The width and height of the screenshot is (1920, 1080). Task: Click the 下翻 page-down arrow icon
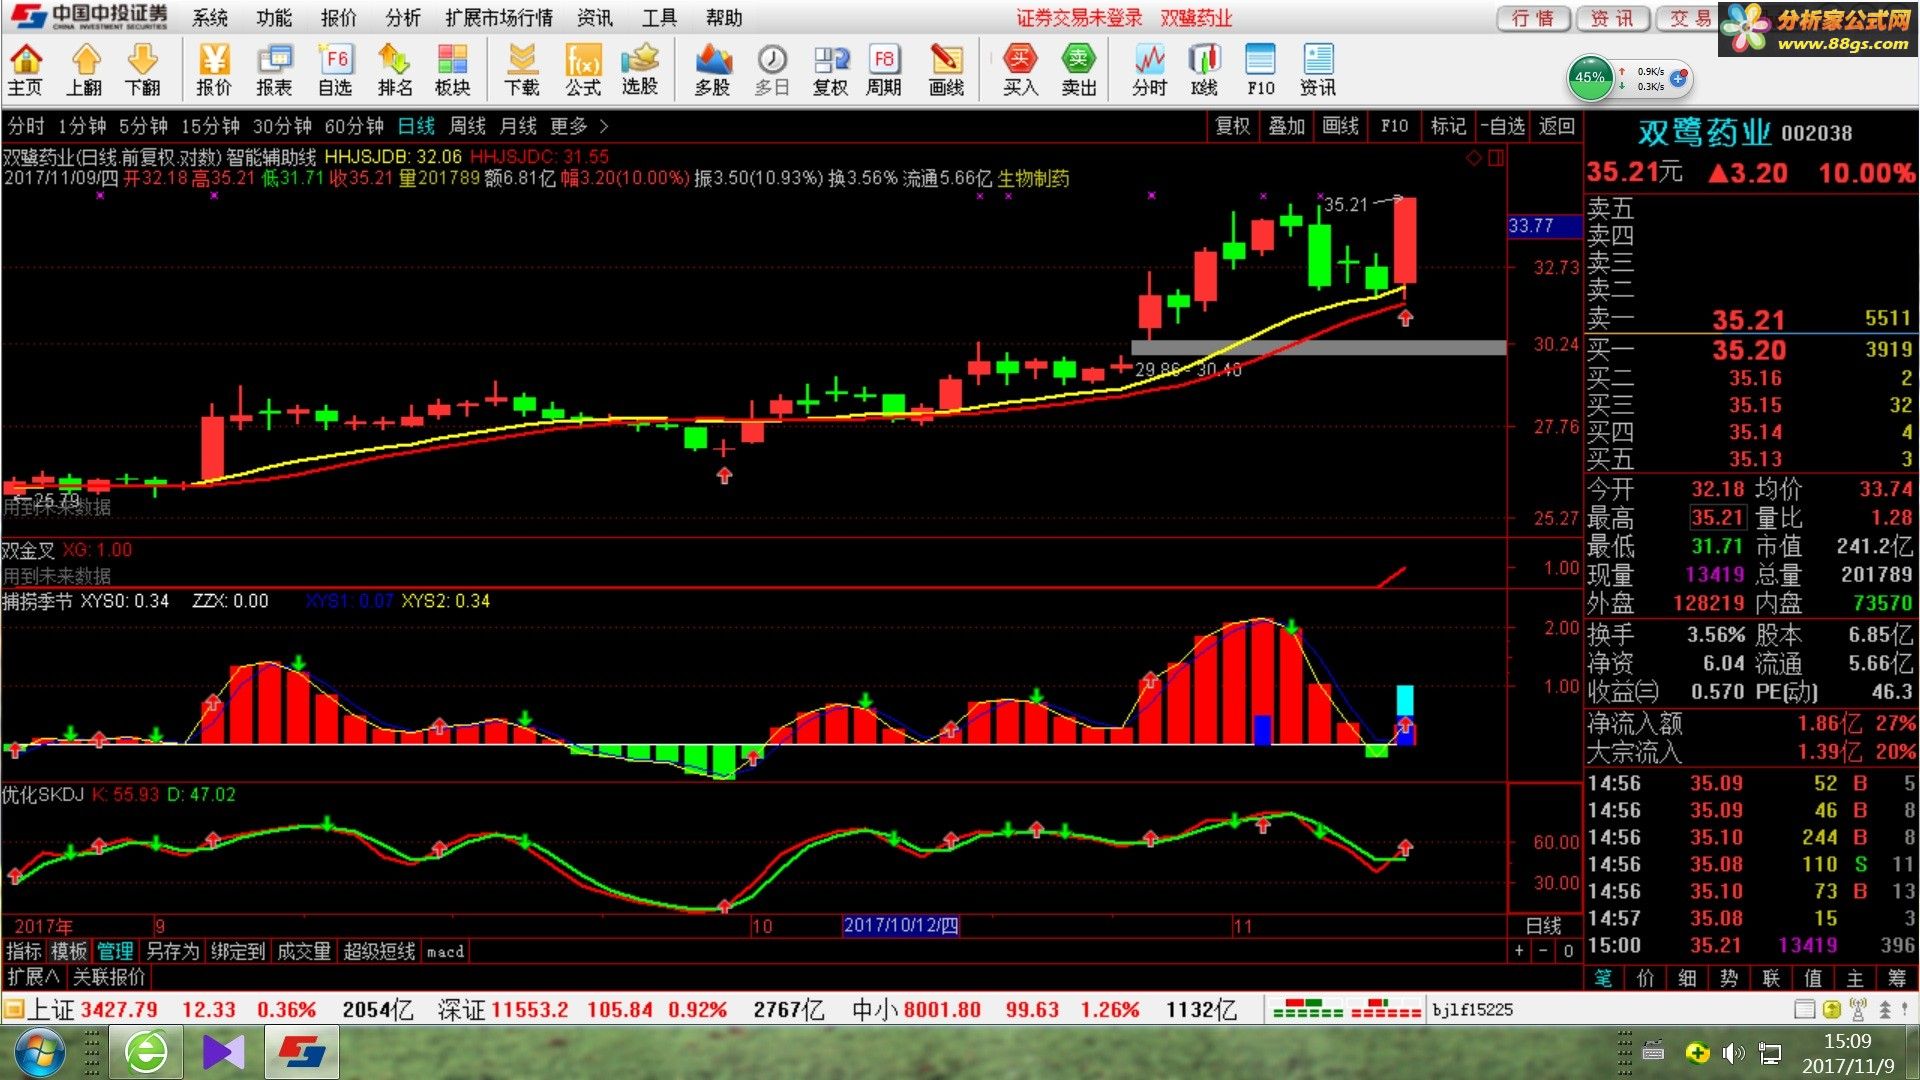143,70
